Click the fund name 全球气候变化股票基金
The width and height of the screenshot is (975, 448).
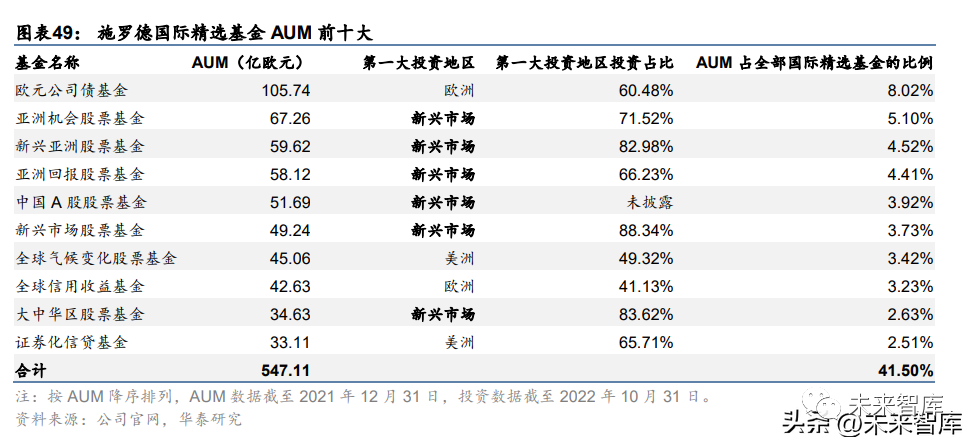pyautogui.click(x=96, y=258)
